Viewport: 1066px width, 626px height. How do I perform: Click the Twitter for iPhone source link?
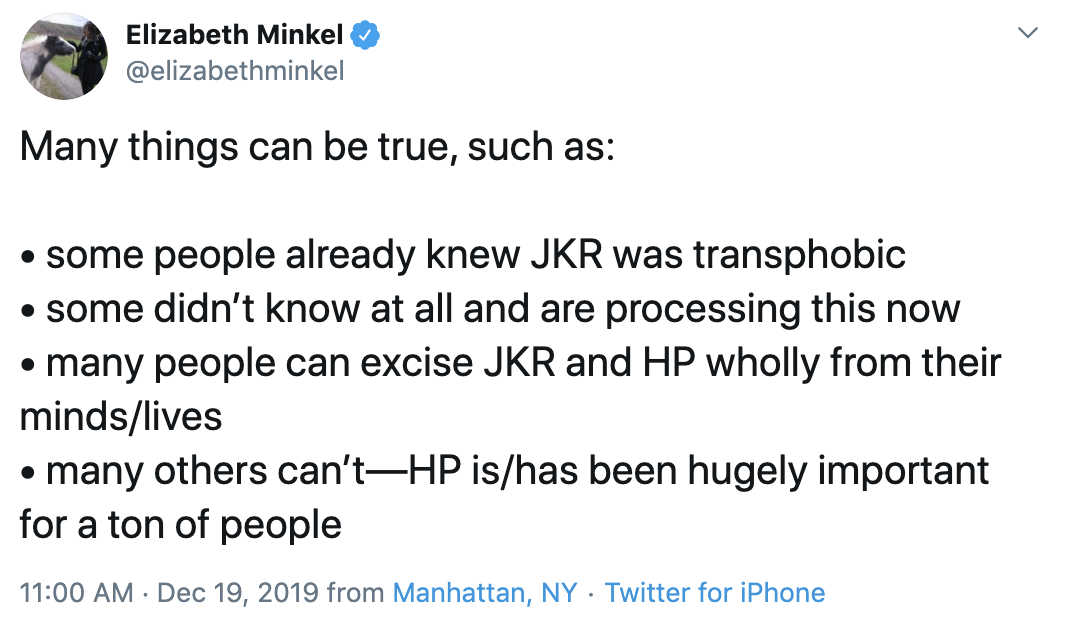(x=716, y=592)
